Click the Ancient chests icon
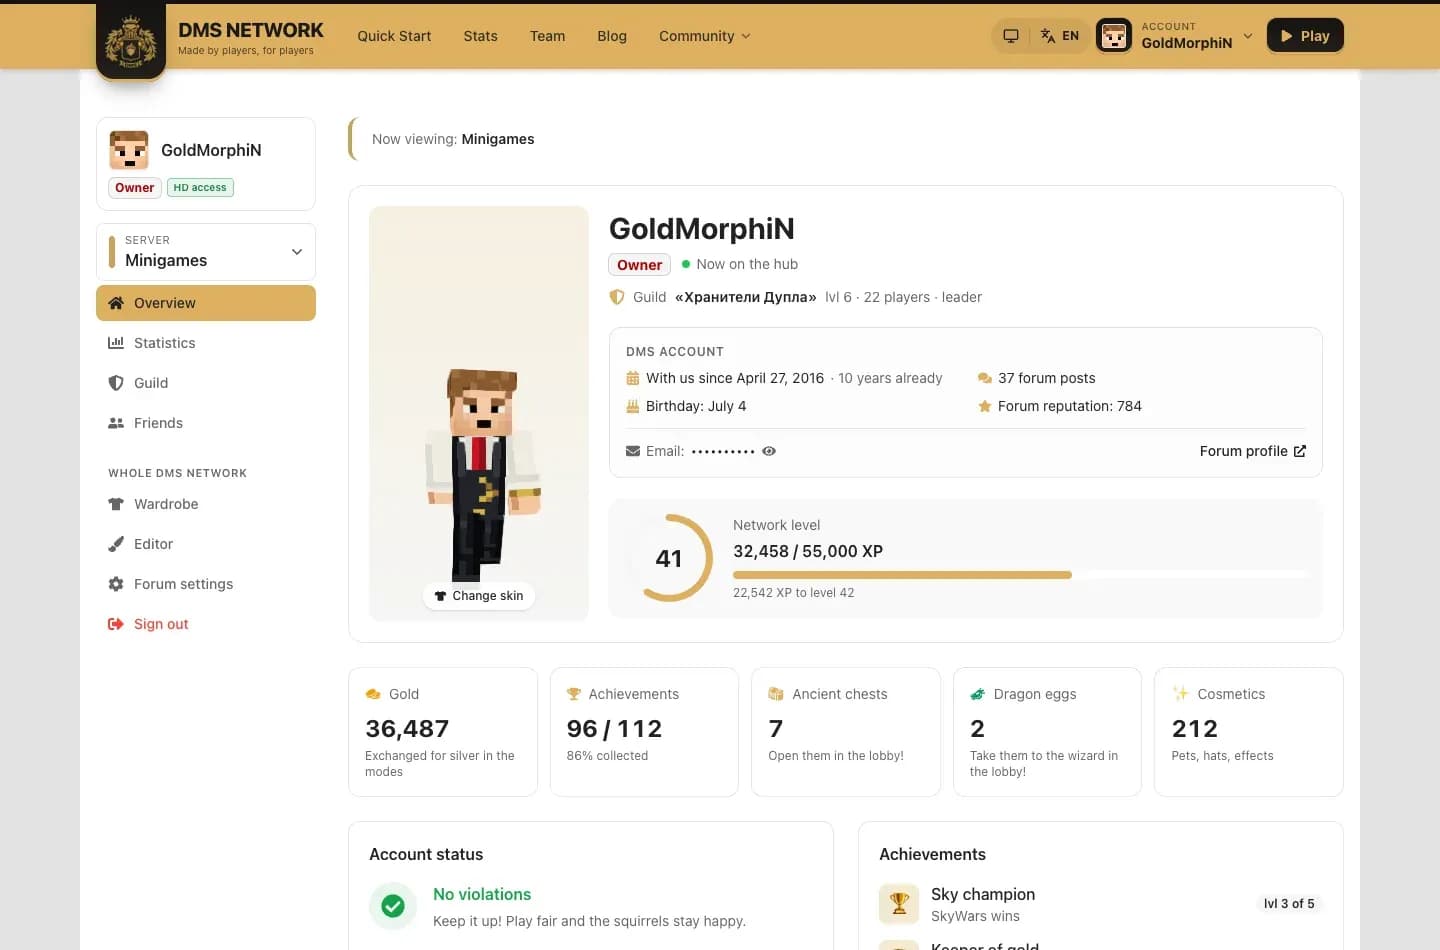This screenshot has width=1440, height=950. tap(776, 694)
